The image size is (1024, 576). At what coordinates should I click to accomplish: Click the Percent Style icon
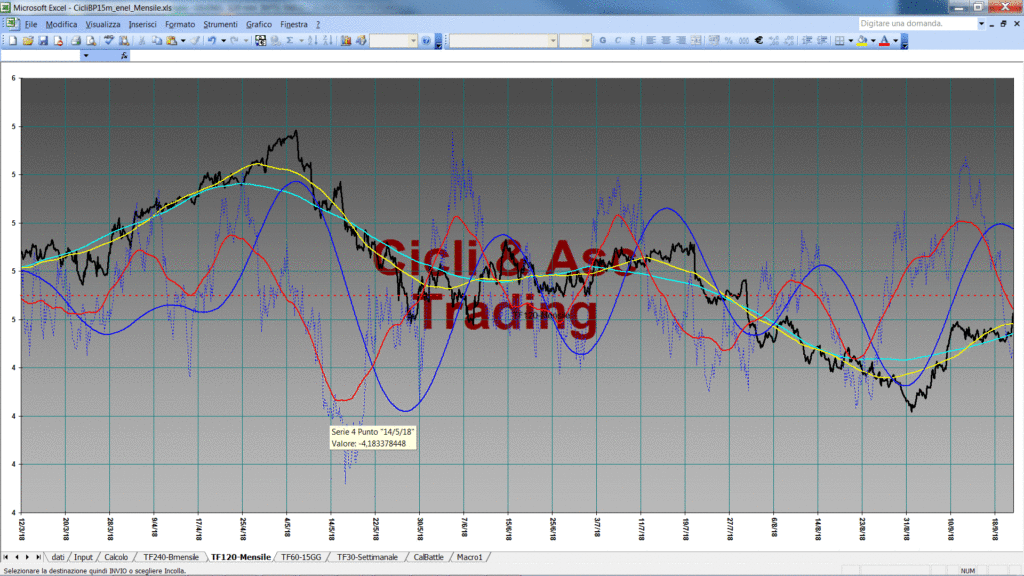coord(728,40)
